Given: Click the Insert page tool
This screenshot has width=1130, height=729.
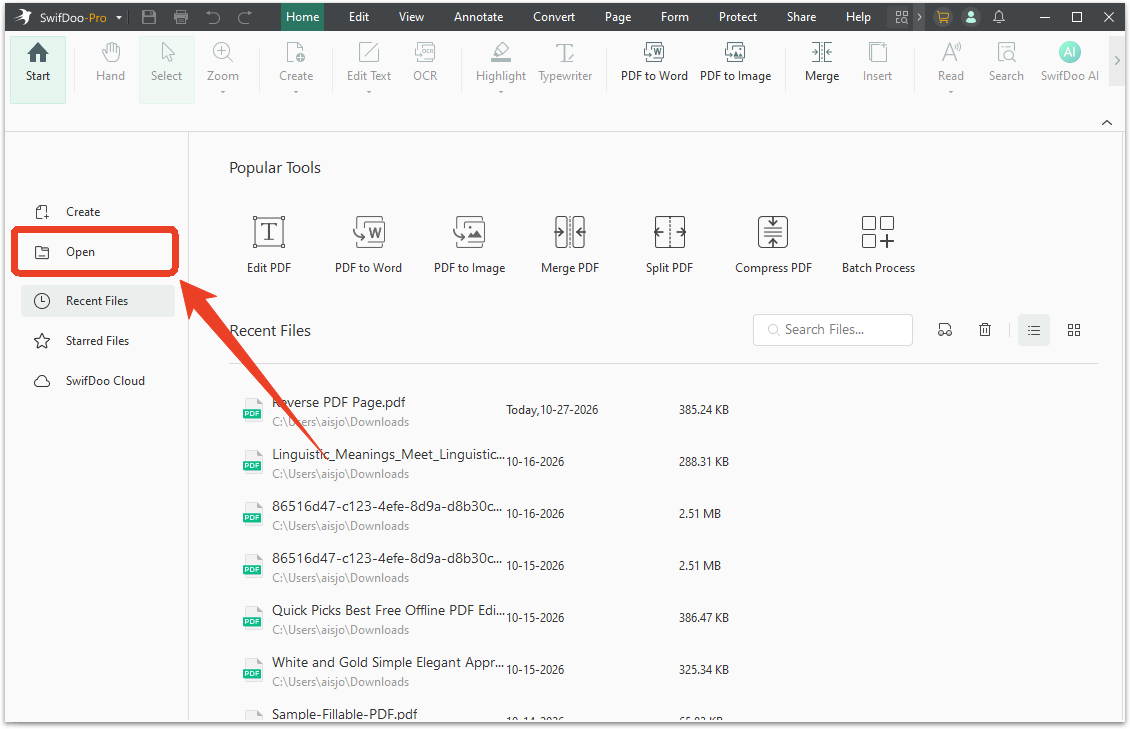Looking at the screenshot, I should 877,62.
